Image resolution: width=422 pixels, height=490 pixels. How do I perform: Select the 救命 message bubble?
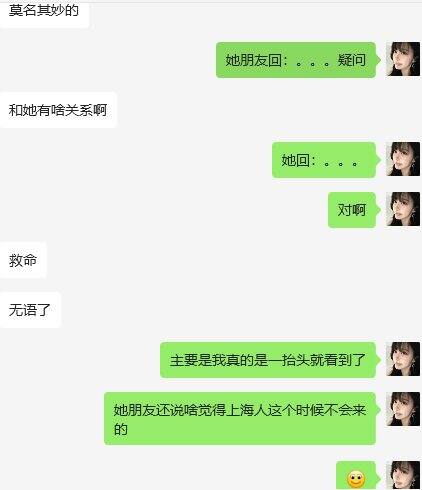click(x=23, y=260)
